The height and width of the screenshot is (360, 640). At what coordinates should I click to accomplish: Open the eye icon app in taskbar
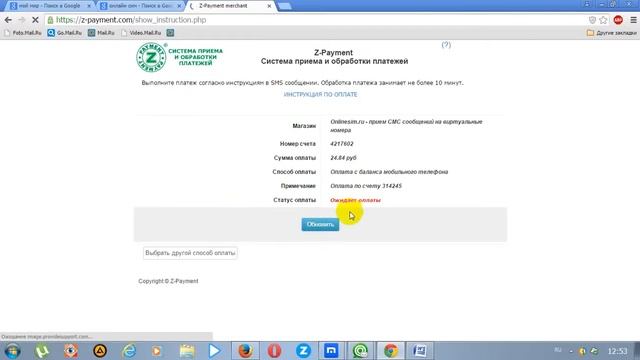pos(71,351)
